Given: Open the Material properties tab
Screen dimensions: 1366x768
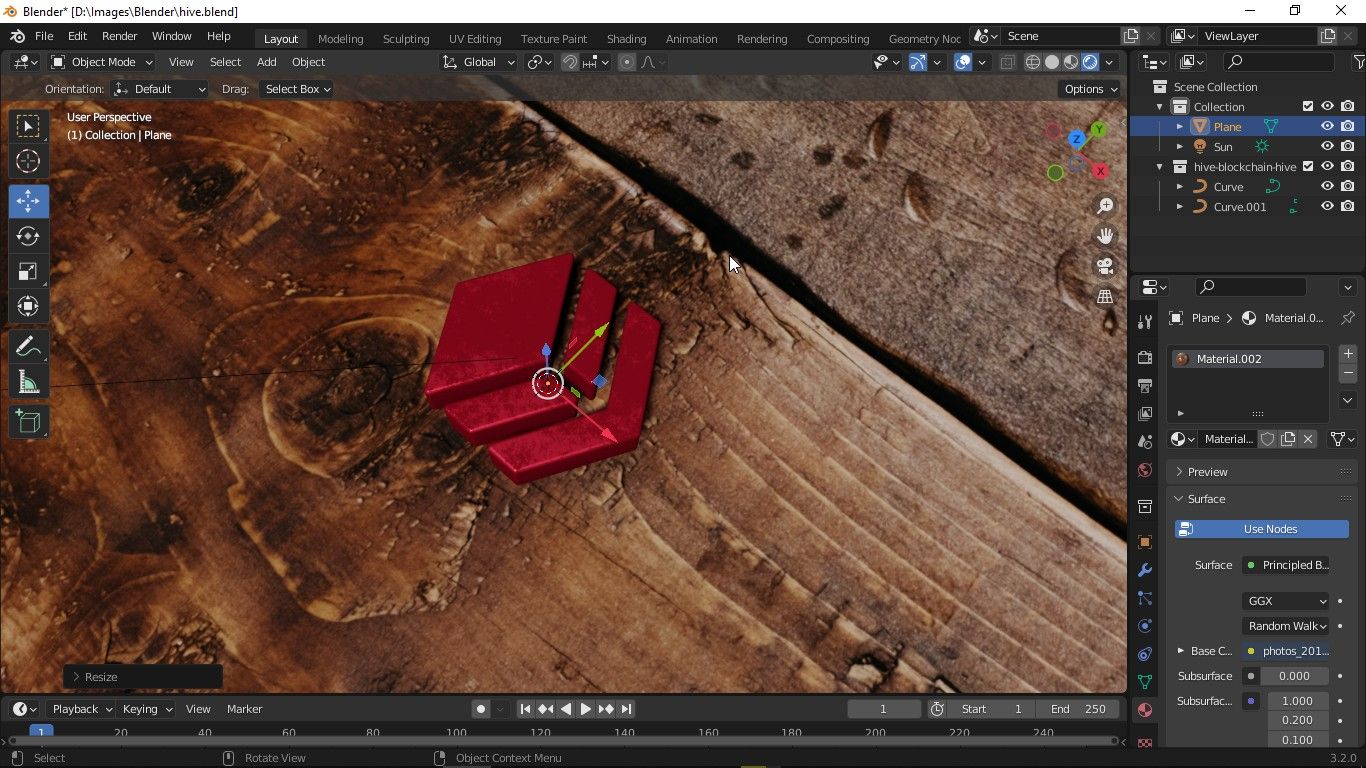Looking at the screenshot, I should pyautogui.click(x=1145, y=710).
